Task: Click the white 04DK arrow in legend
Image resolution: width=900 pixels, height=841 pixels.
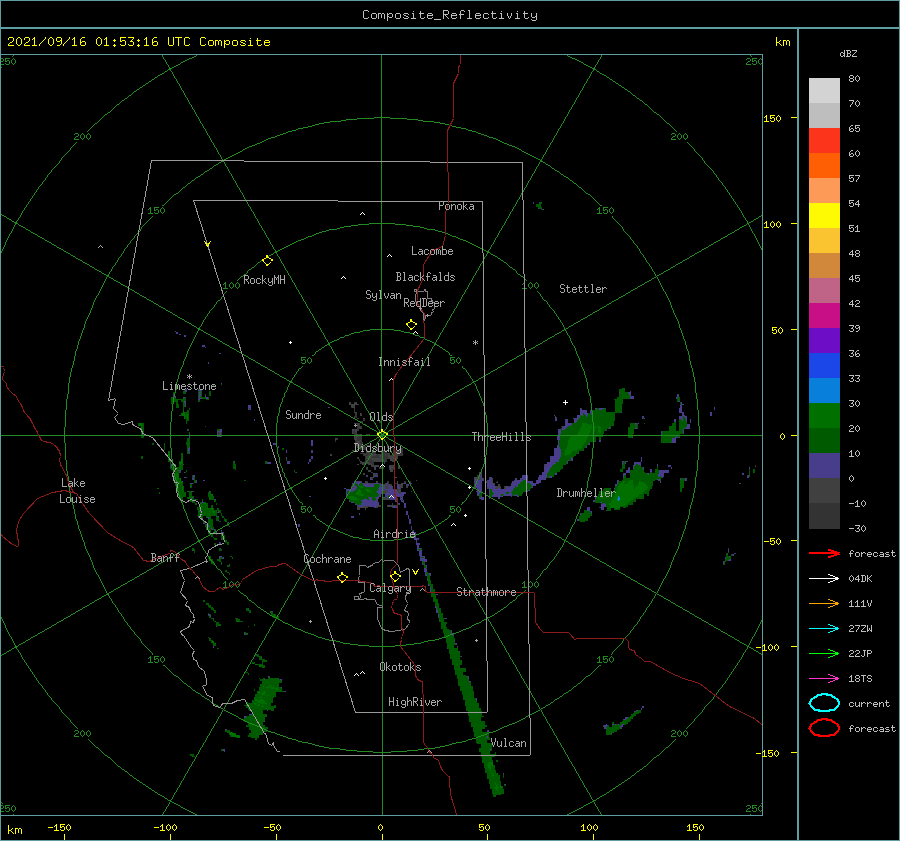Action: tap(824, 578)
